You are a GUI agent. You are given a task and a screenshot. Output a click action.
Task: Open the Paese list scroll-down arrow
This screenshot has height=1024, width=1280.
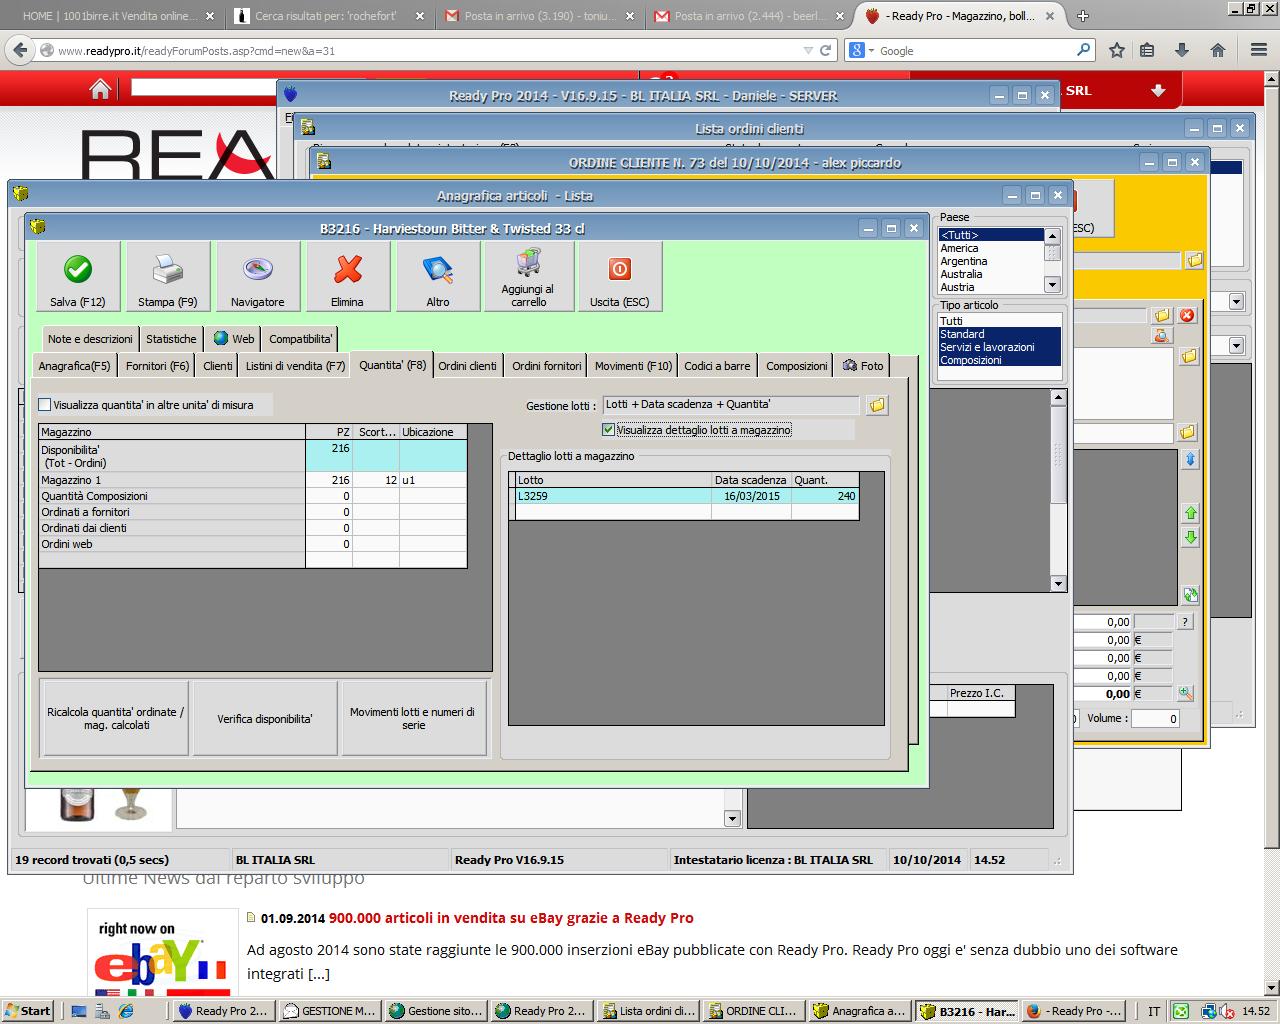click(1052, 285)
